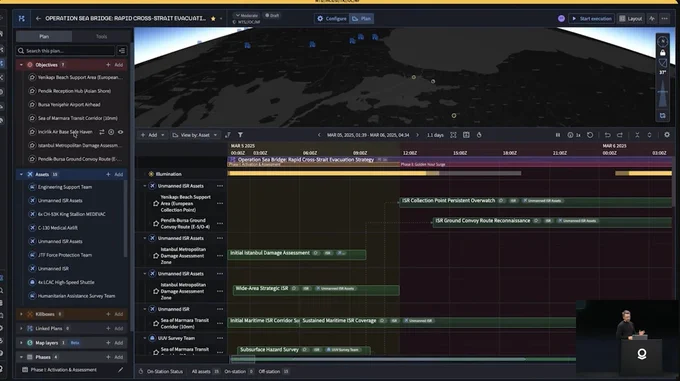The width and height of the screenshot is (680, 381).
Task: Toggle visibility of Incirlik Air Base objective
Action: click(121, 132)
